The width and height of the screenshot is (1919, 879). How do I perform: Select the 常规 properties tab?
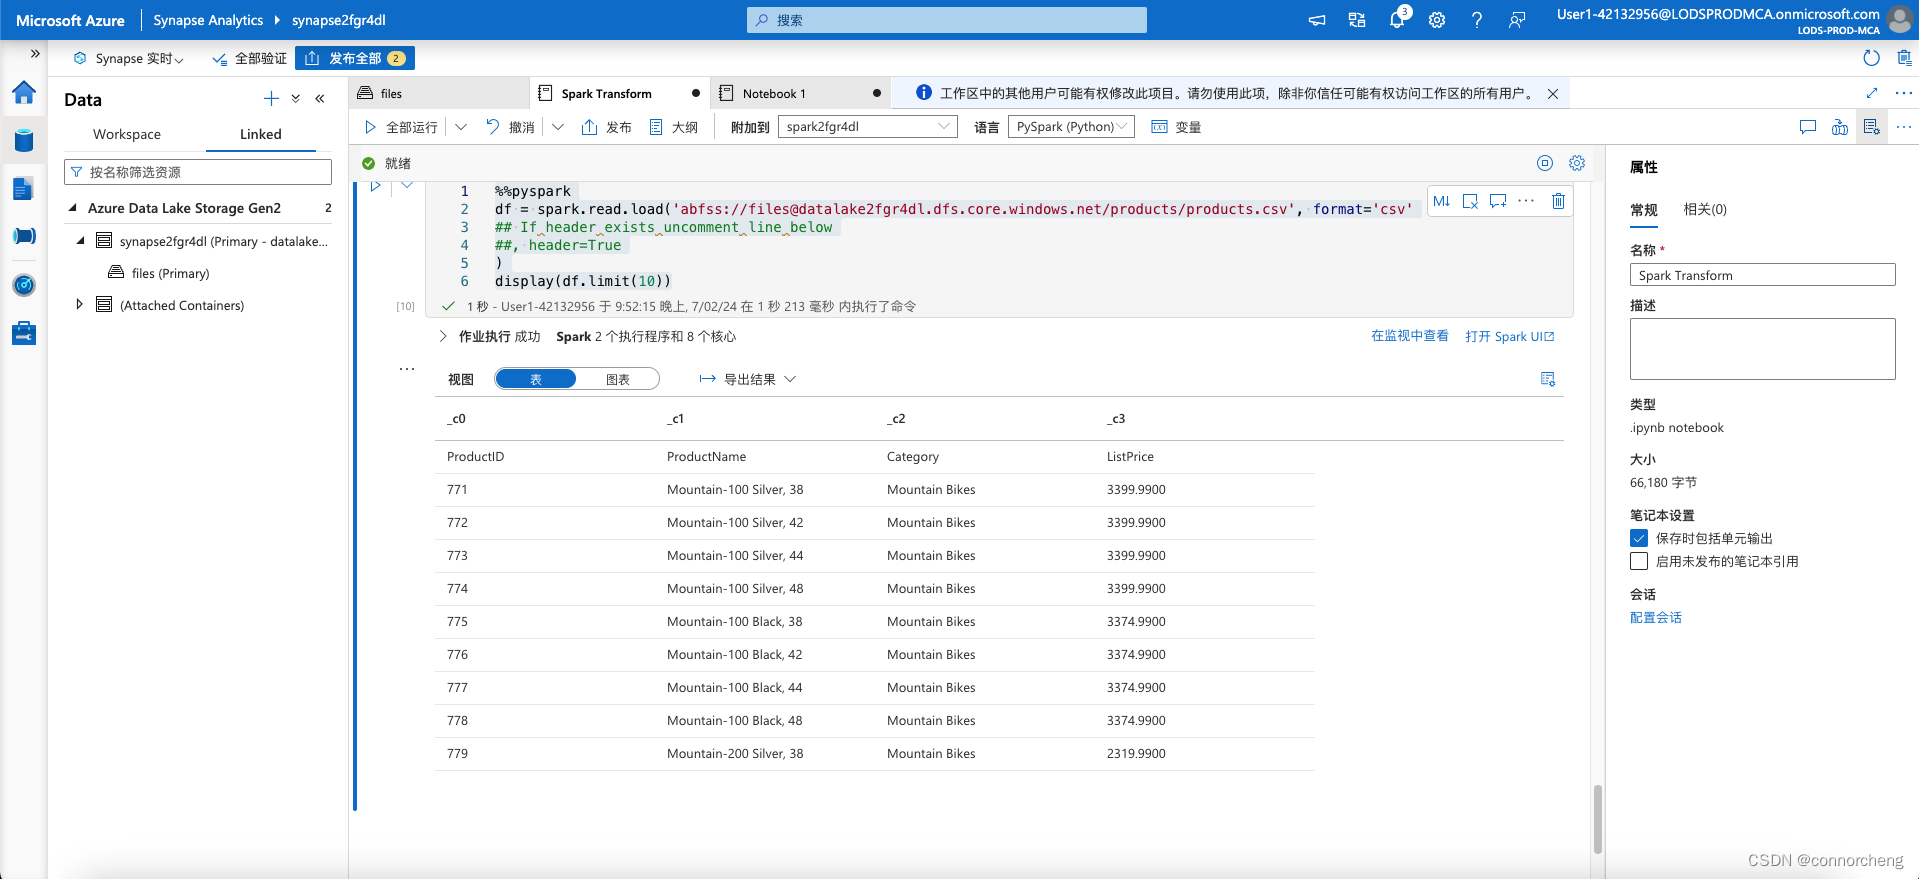1644,209
